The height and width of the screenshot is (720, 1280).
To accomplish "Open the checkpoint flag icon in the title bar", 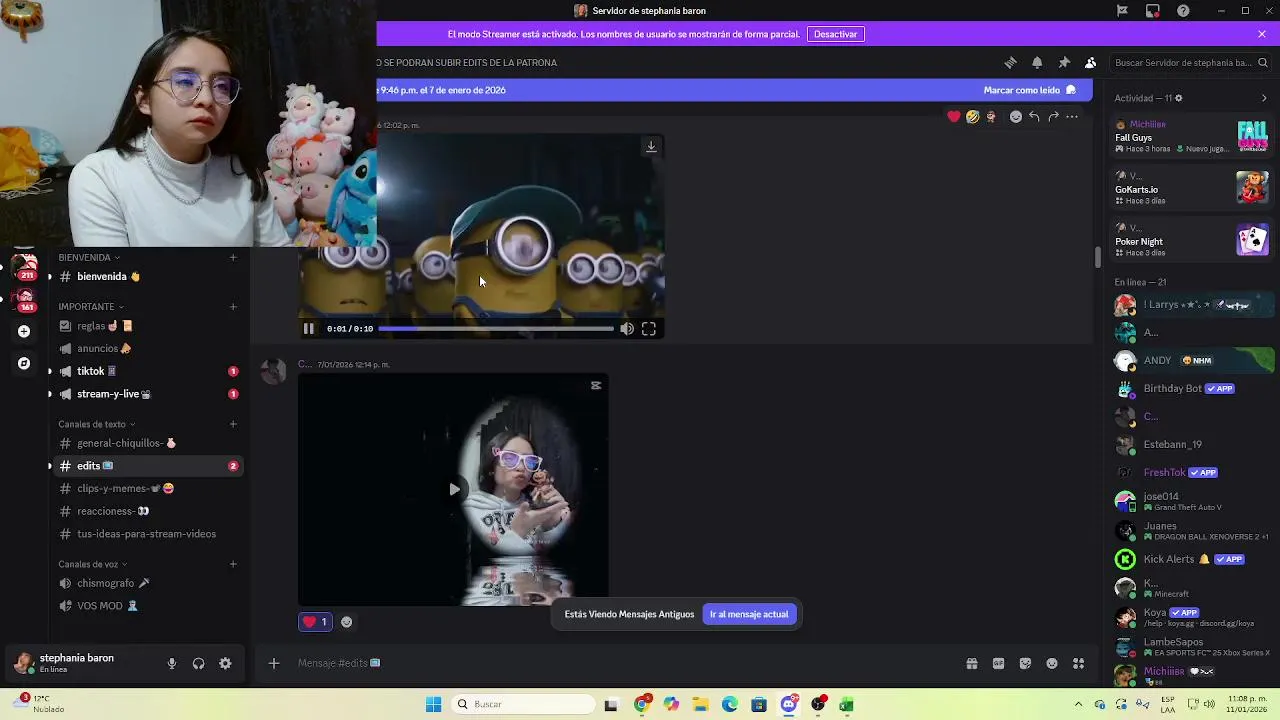I will point(1122,10).
